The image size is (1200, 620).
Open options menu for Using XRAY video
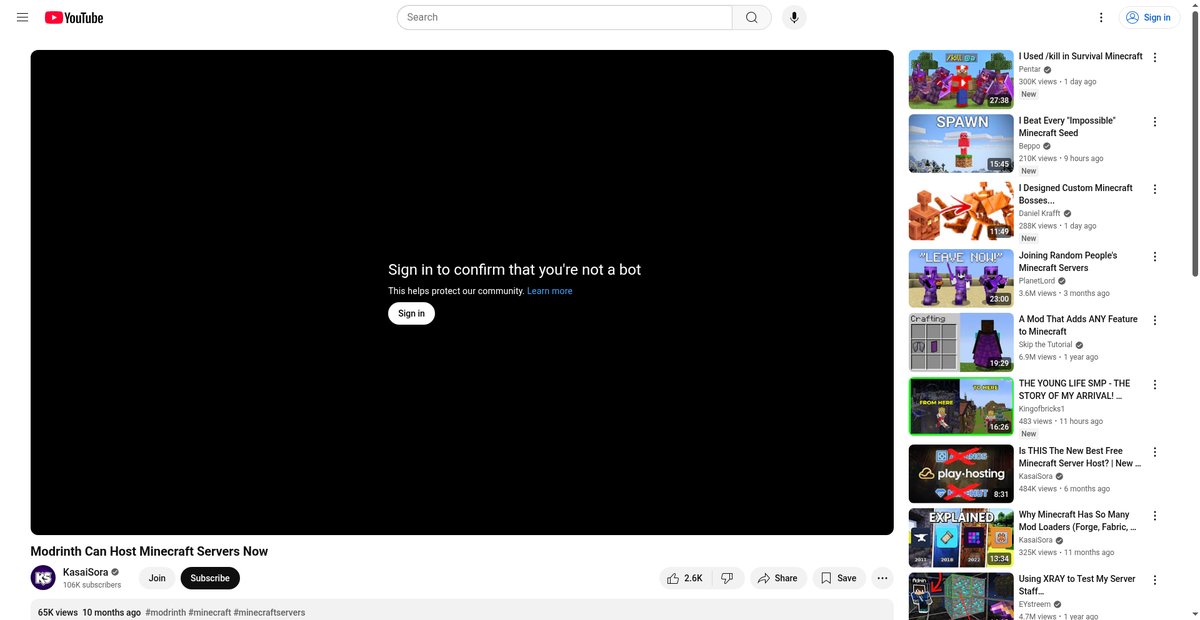tap(1155, 580)
